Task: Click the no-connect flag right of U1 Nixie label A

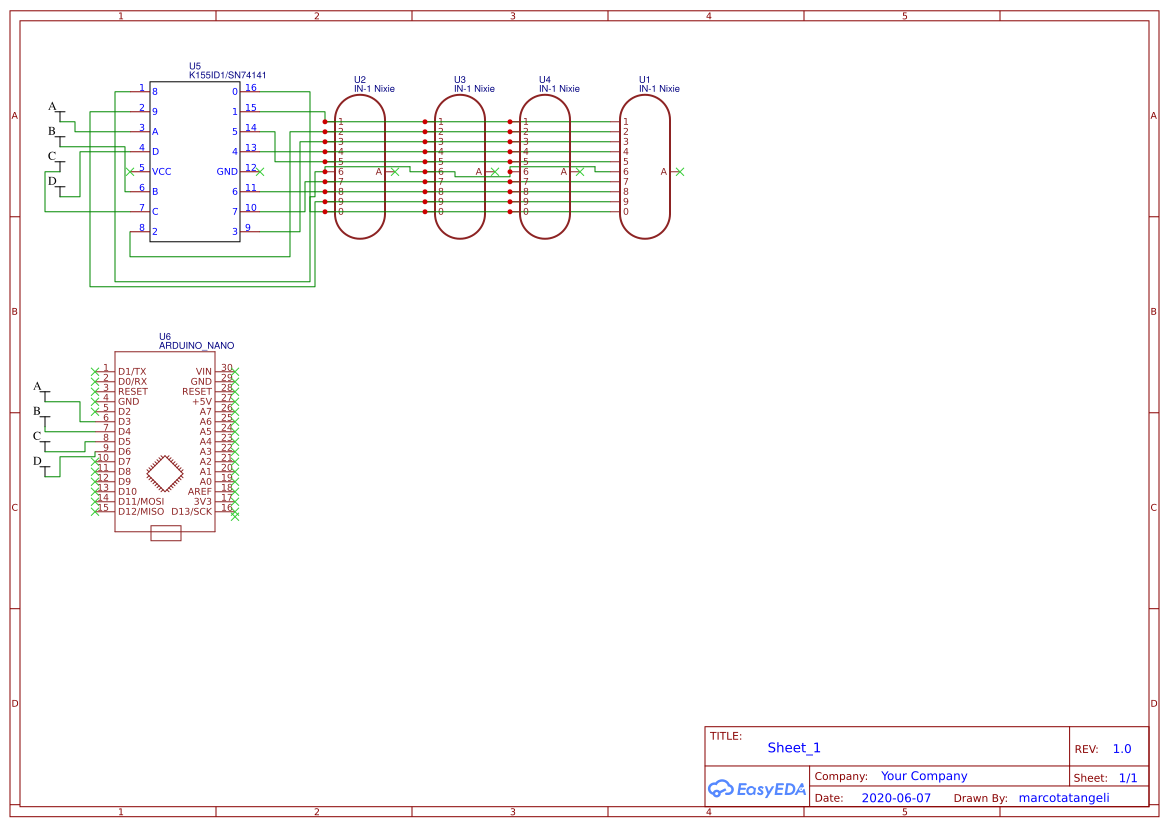Action: coord(678,171)
